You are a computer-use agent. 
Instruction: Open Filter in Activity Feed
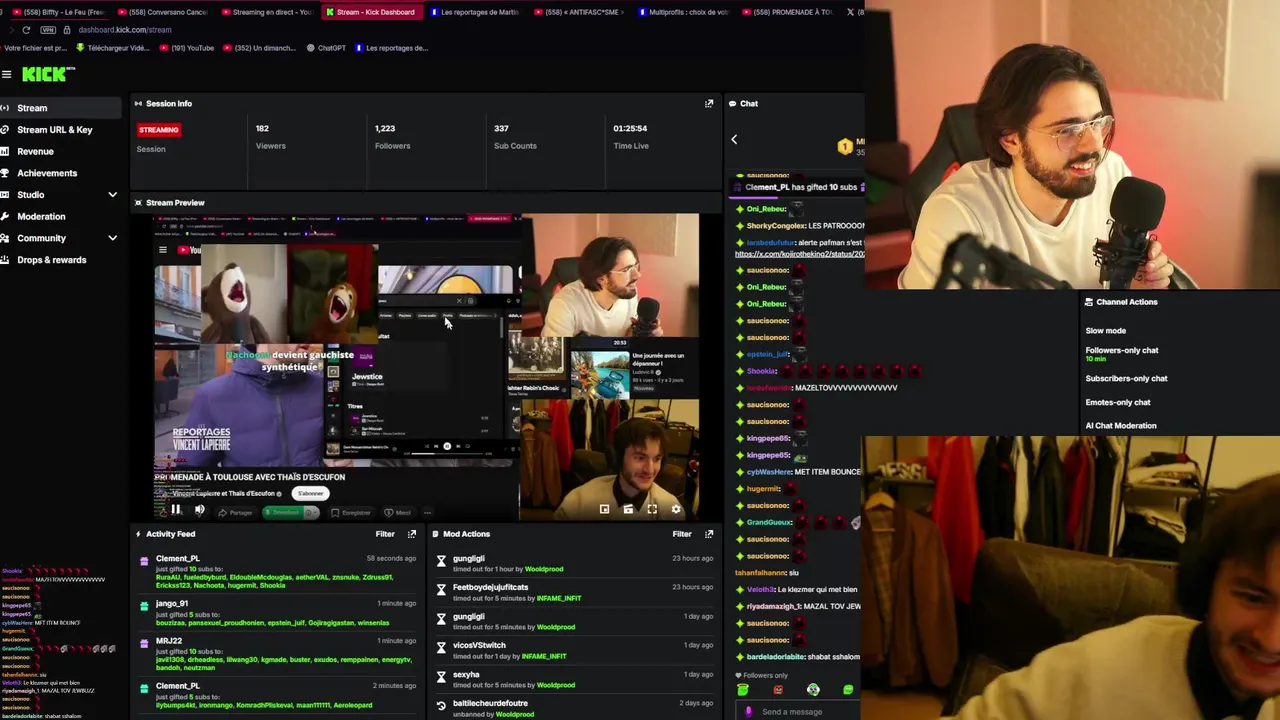[385, 534]
